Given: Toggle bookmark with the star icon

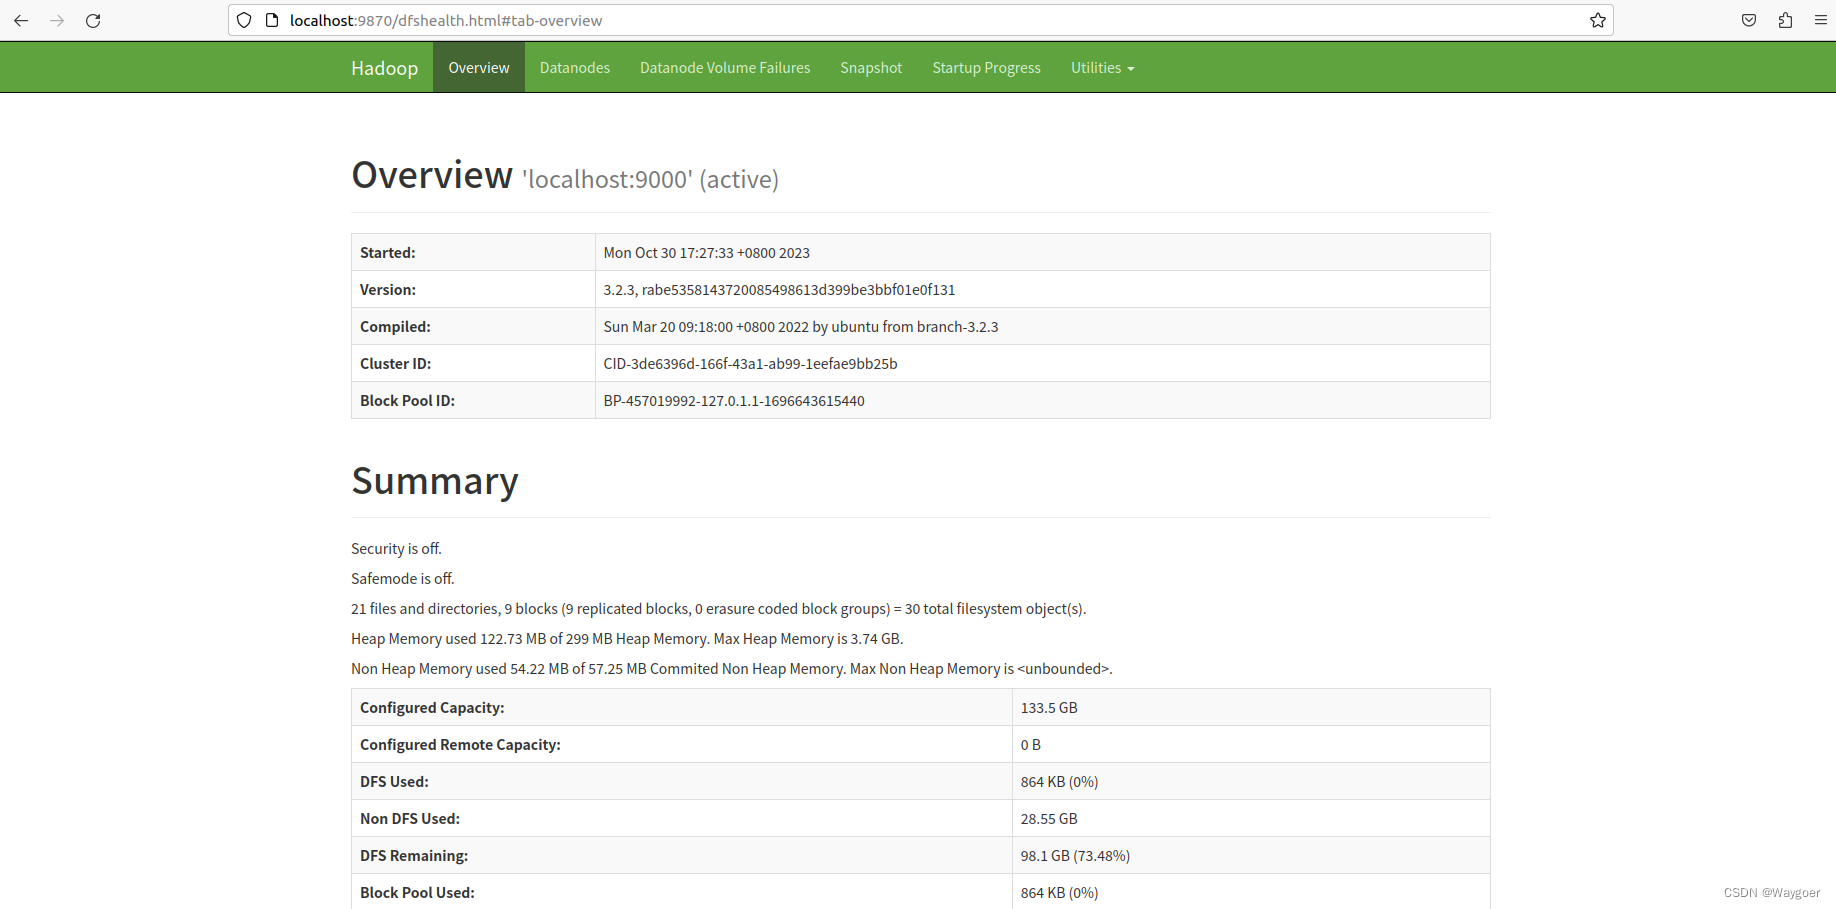Looking at the screenshot, I should pyautogui.click(x=1597, y=20).
